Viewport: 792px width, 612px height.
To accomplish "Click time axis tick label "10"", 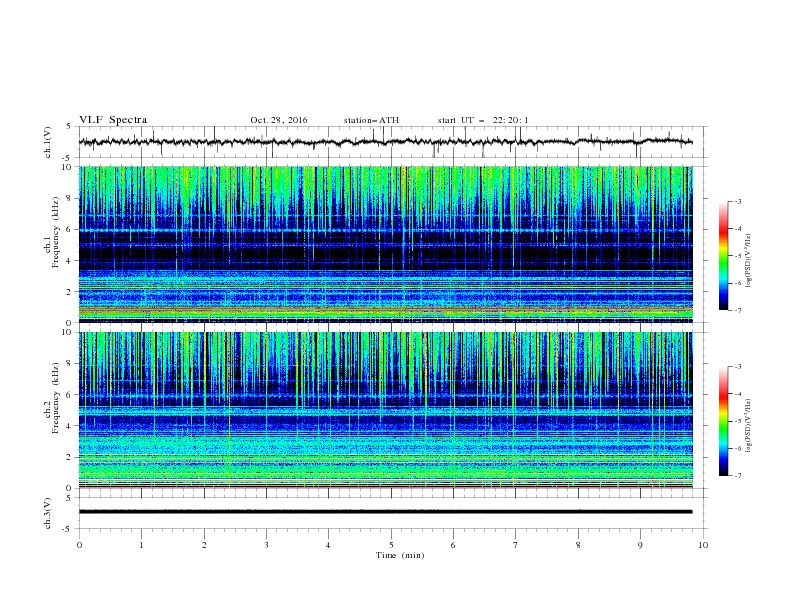I will pyautogui.click(x=703, y=545).
